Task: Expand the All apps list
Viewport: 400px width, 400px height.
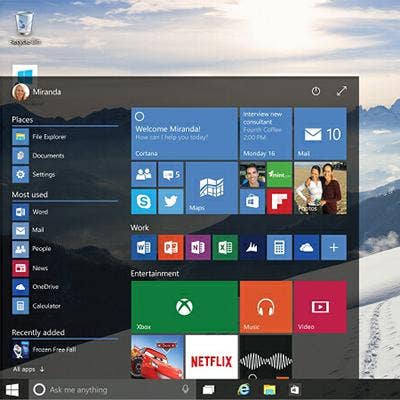Action: point(29,369)
